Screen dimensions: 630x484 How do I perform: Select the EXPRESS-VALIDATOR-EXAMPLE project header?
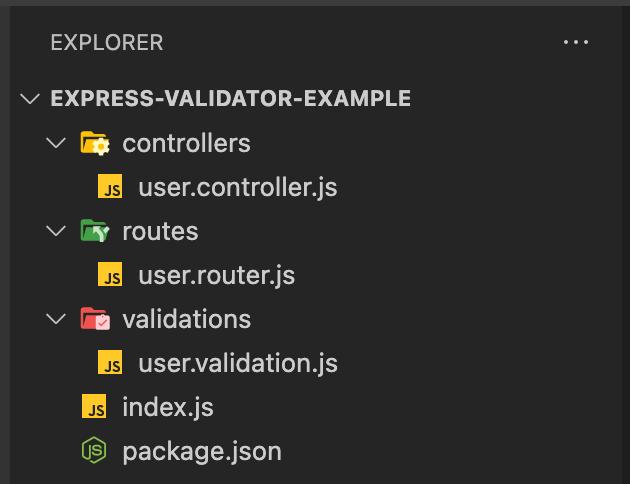tap(231, 98)
